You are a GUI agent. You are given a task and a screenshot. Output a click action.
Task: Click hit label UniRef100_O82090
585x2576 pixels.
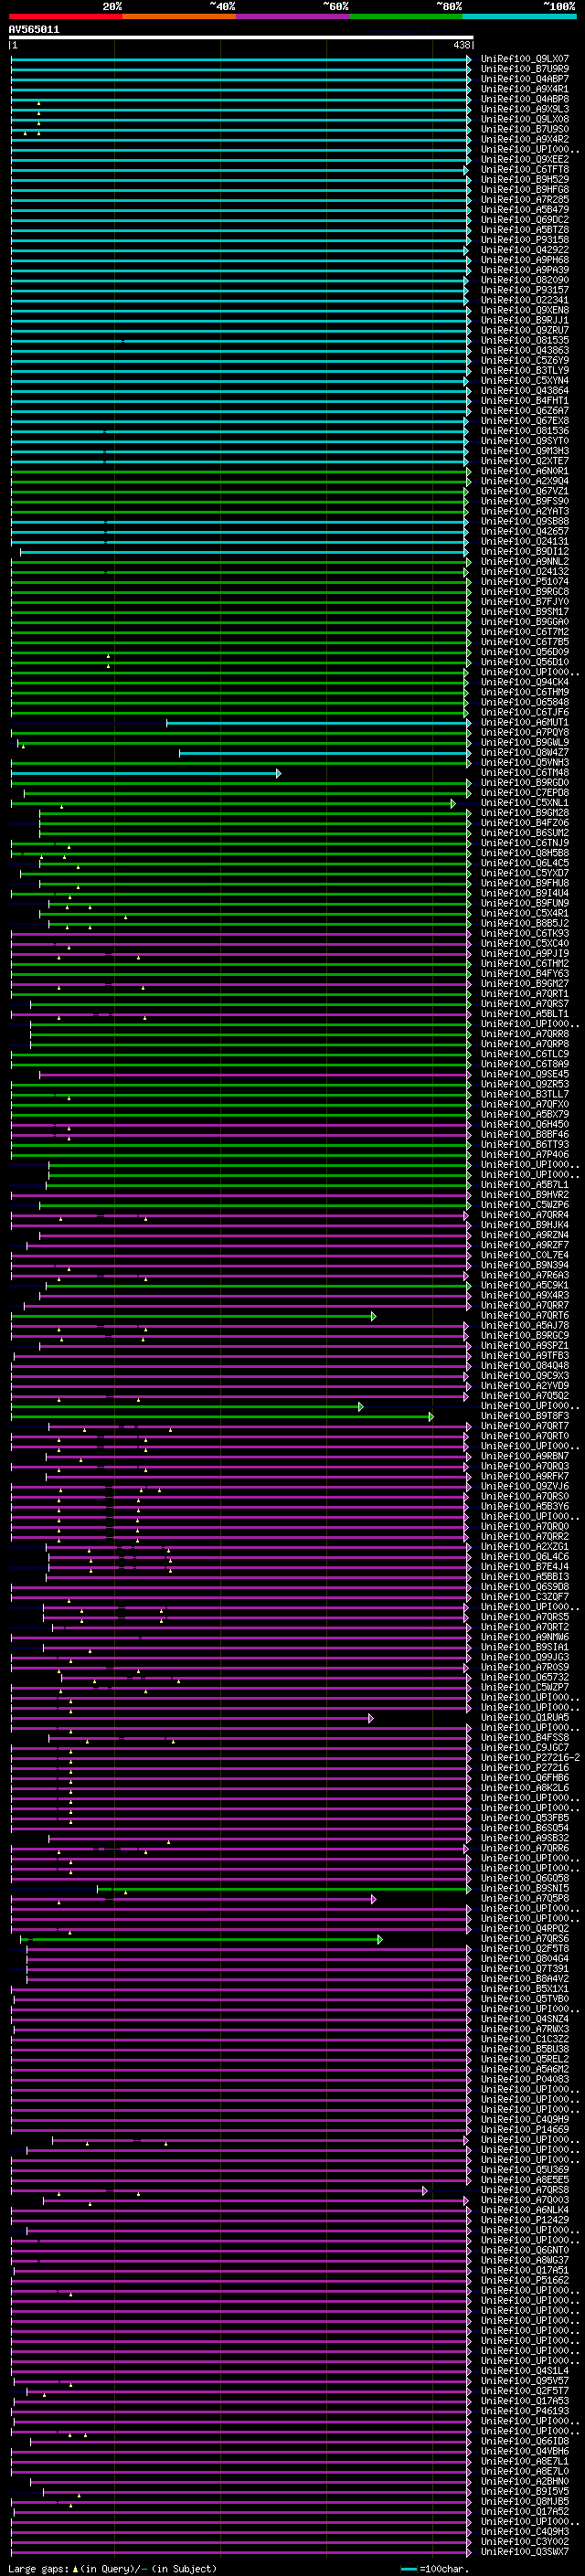tap(524, 280)
